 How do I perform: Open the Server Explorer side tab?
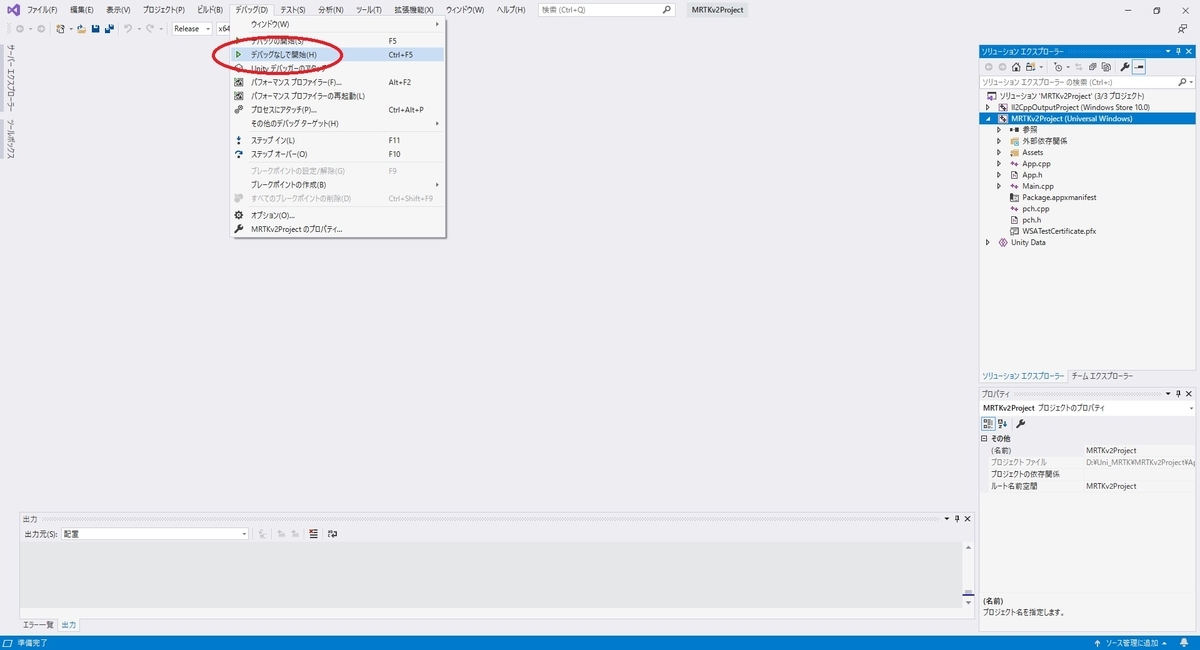pyautogui.click(x=10, y=78)
